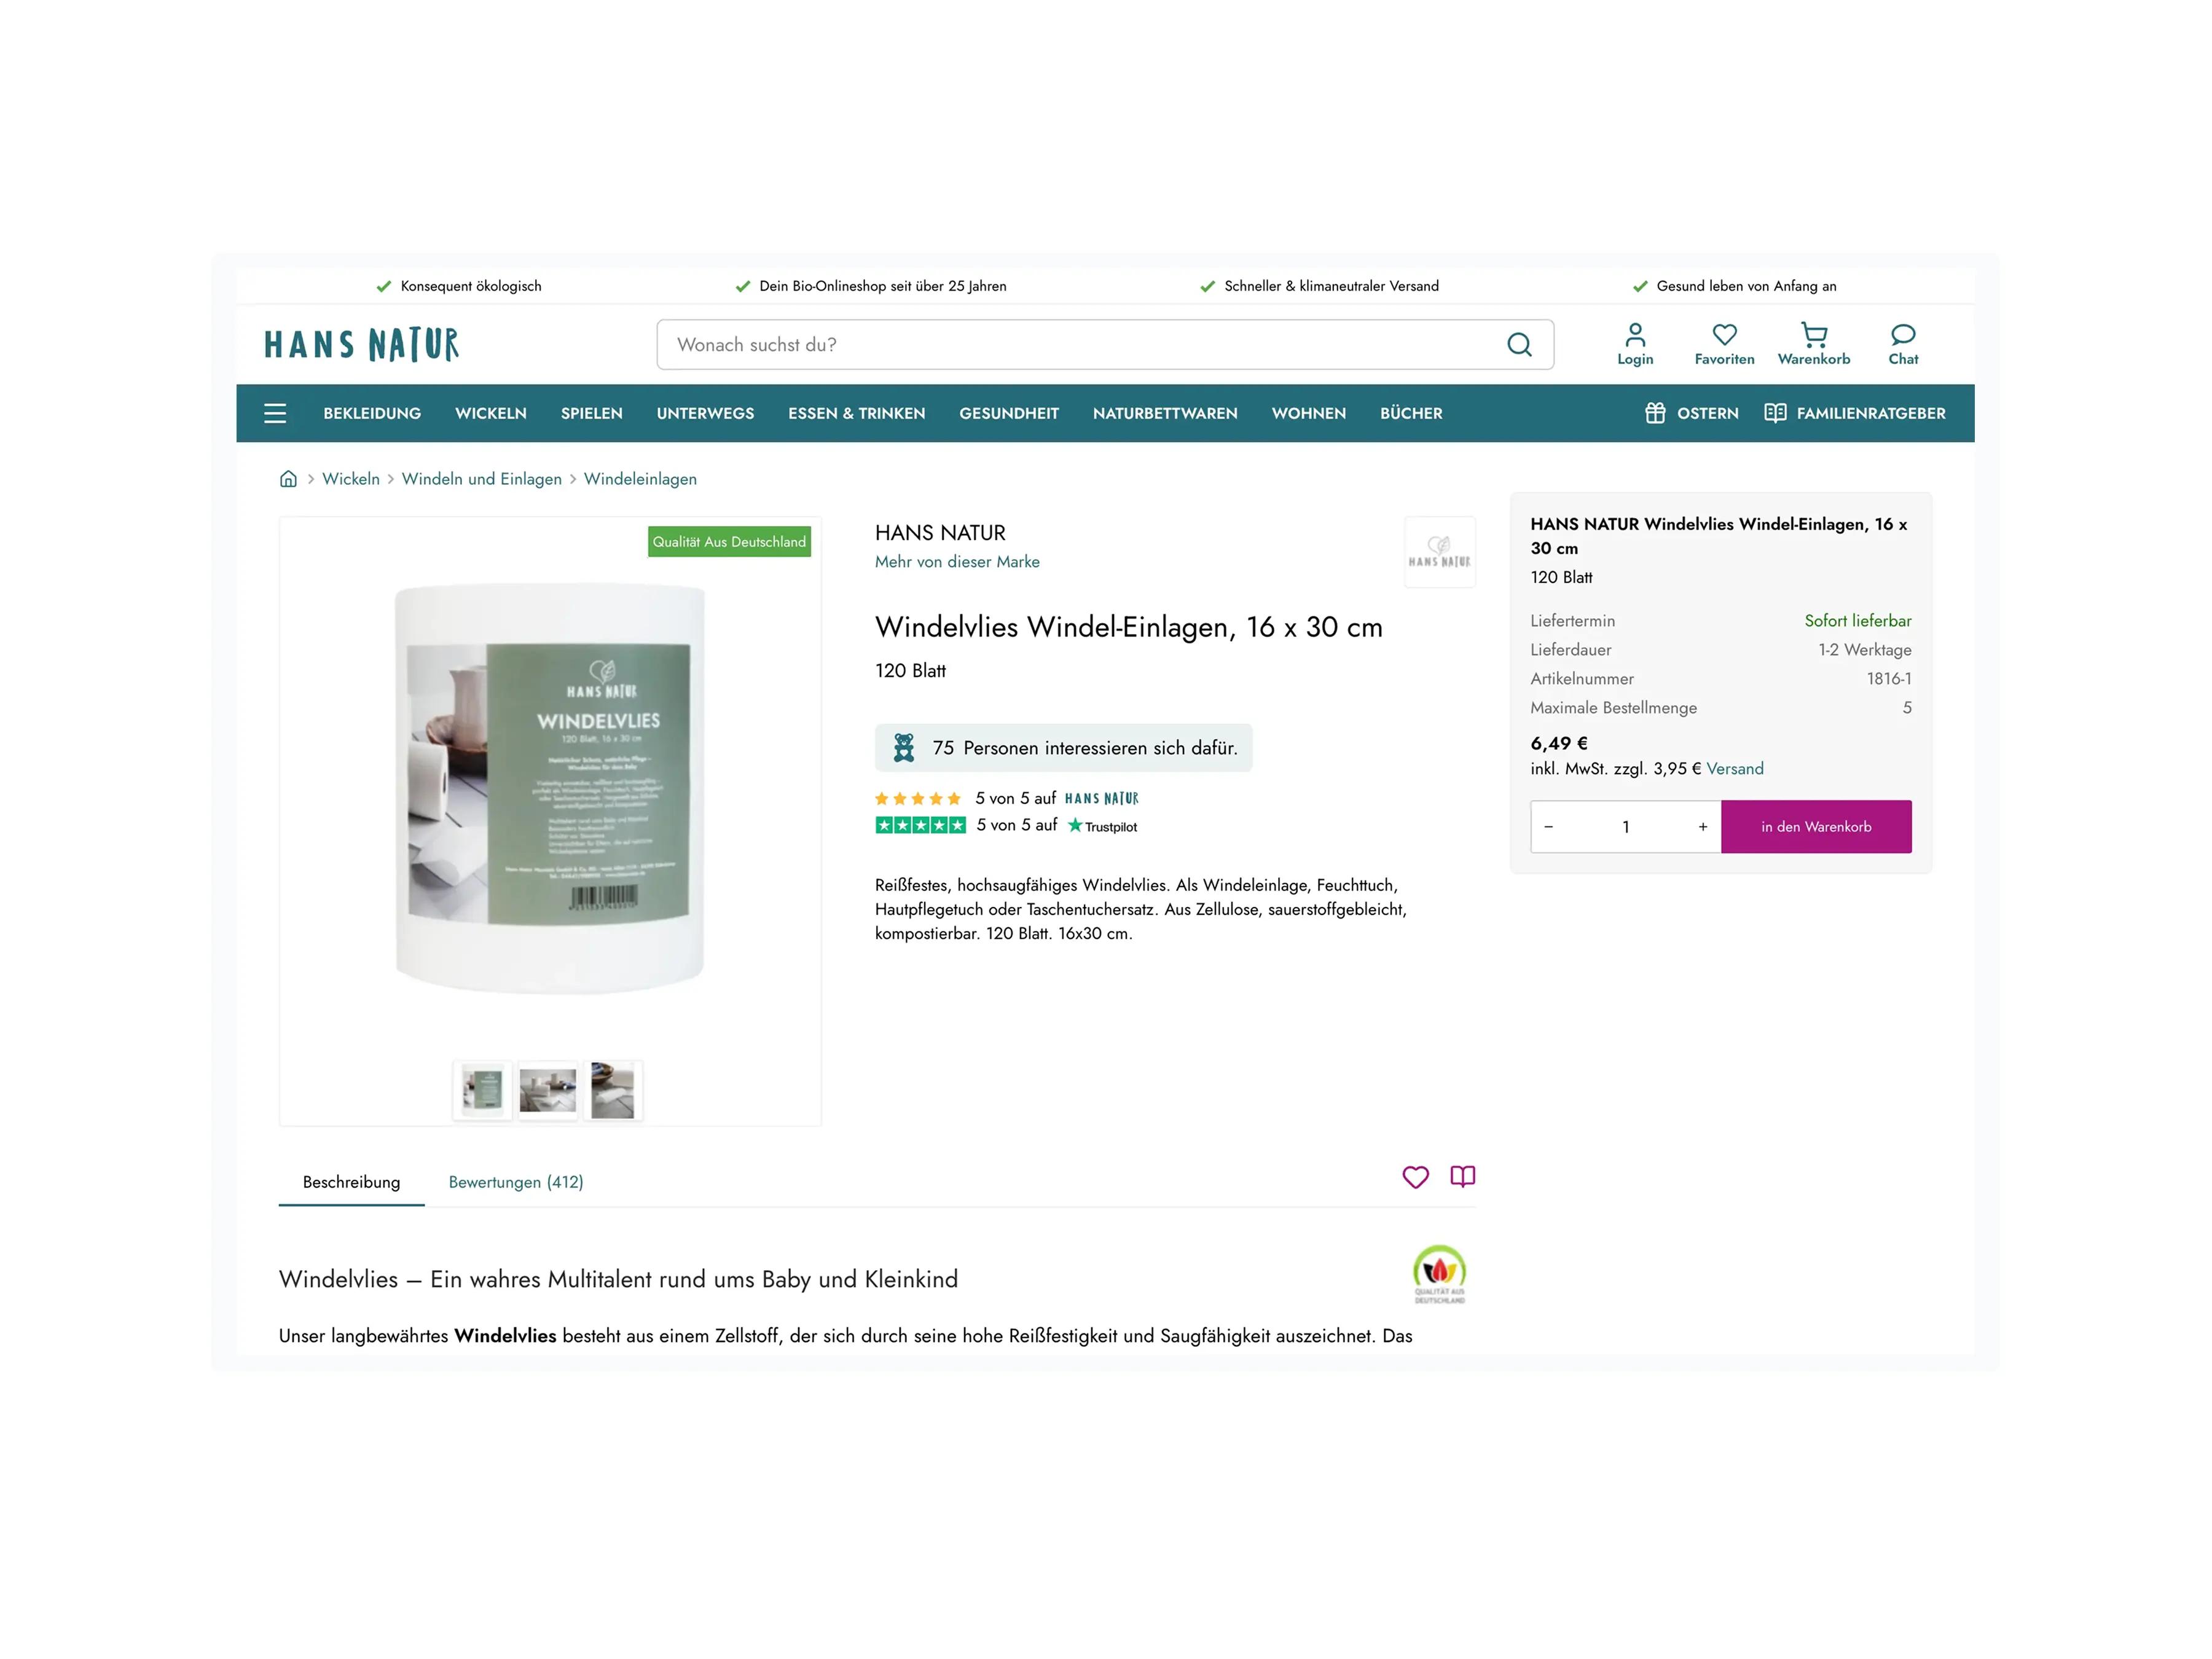The height and width of the screenshot is (1659, 2212).
Task: Click the in den Warenkorb button
Action: pos(1816,827)
